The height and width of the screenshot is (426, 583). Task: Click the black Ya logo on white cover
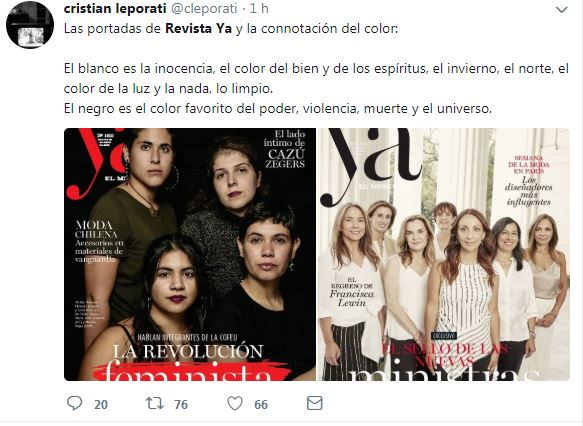tap(370, 167)
